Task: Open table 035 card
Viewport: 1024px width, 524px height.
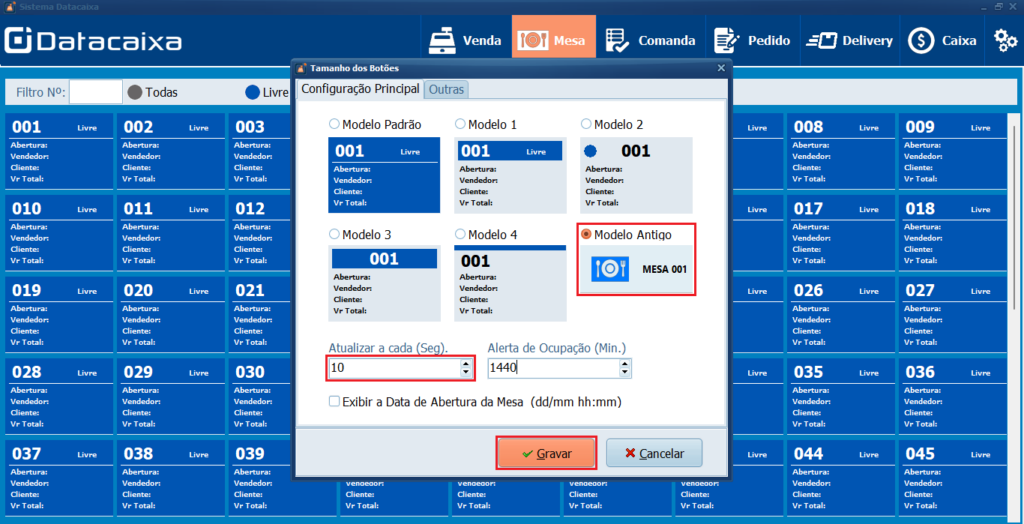Action: pos(841,397)
